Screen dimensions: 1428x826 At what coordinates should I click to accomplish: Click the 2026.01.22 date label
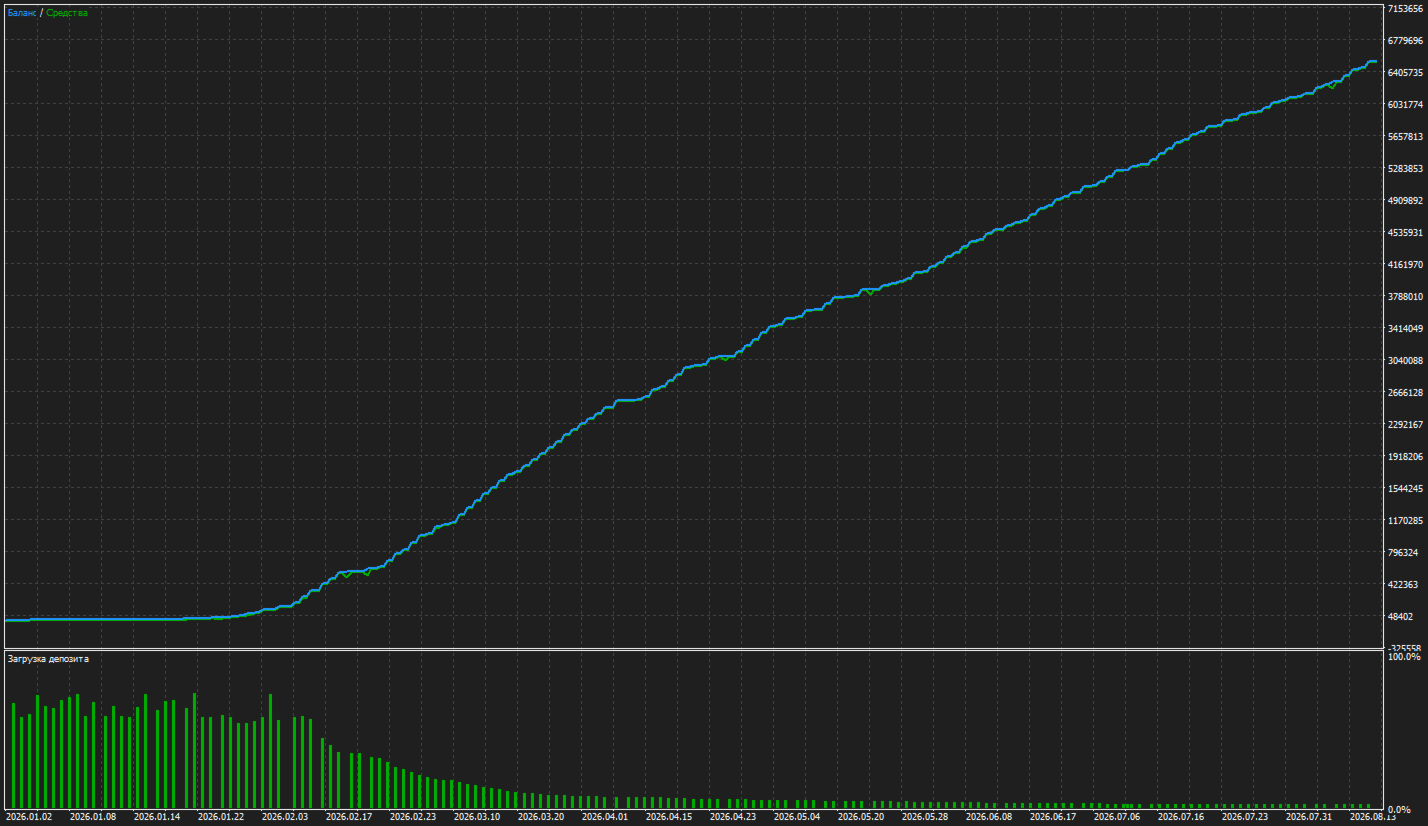click(221, 817)
